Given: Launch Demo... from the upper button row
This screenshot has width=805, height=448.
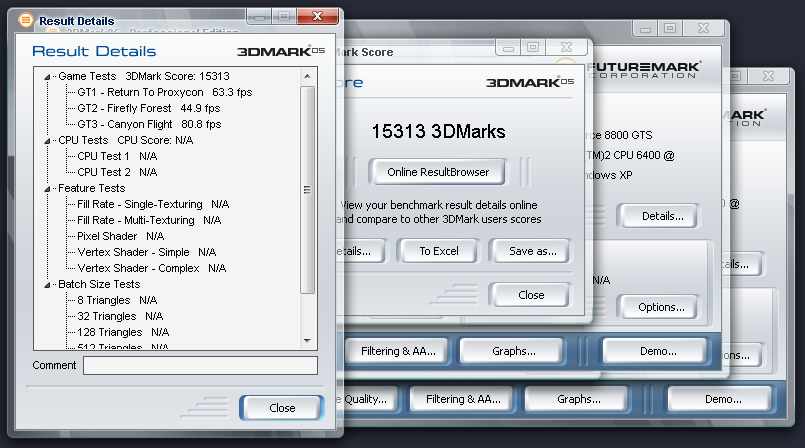Looking at the screenshot, I should (x=658, y=352).
